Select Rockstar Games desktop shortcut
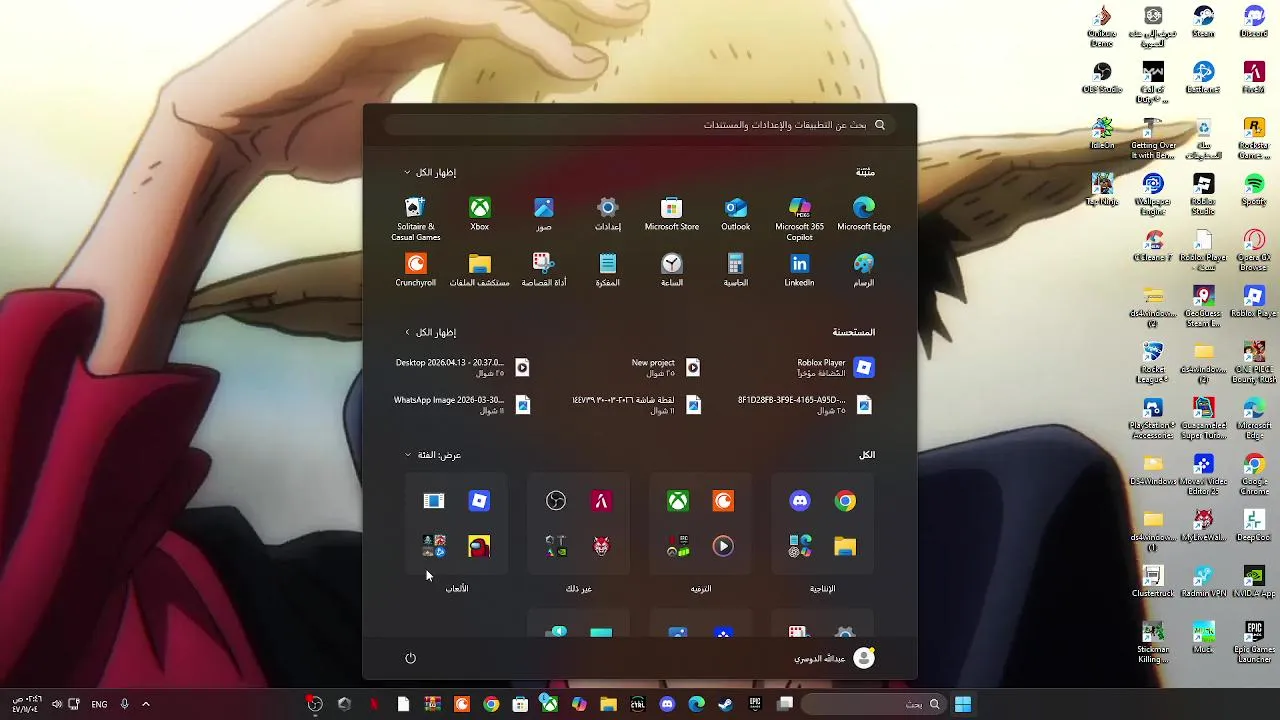The height and width of the screenshot is (720, 1280). [1254, 138]
